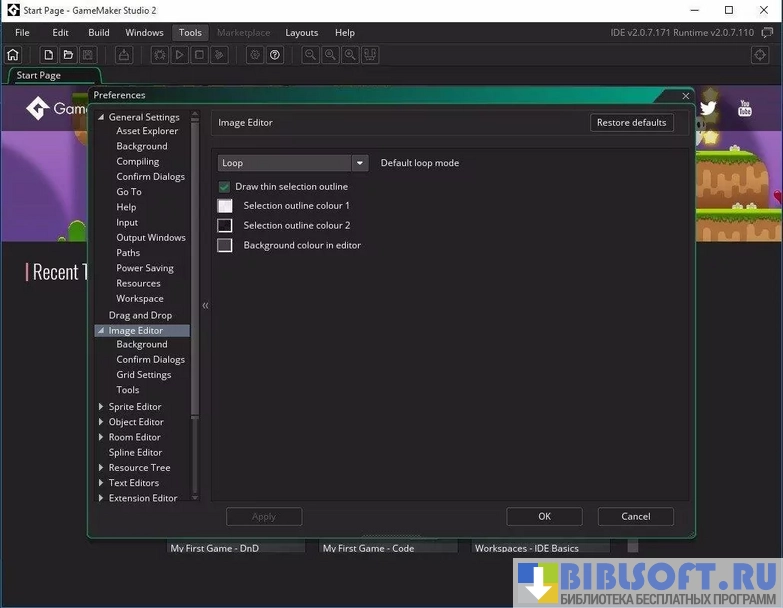This screenshot has width=783, height=608.
Task: Collapse the General Settings tree node
Action: click(x=101, y=117)
